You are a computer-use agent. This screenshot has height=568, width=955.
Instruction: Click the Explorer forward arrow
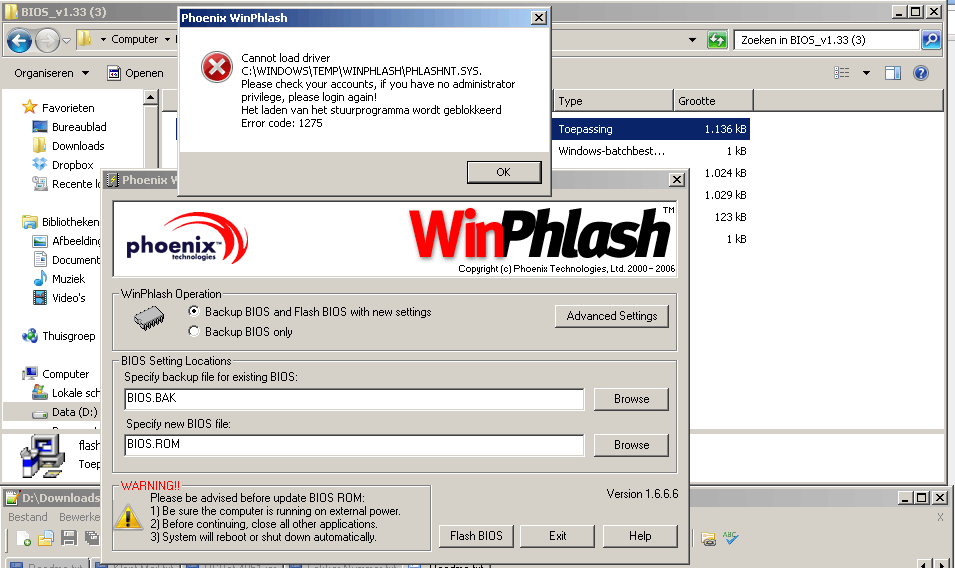pos(47,41)
